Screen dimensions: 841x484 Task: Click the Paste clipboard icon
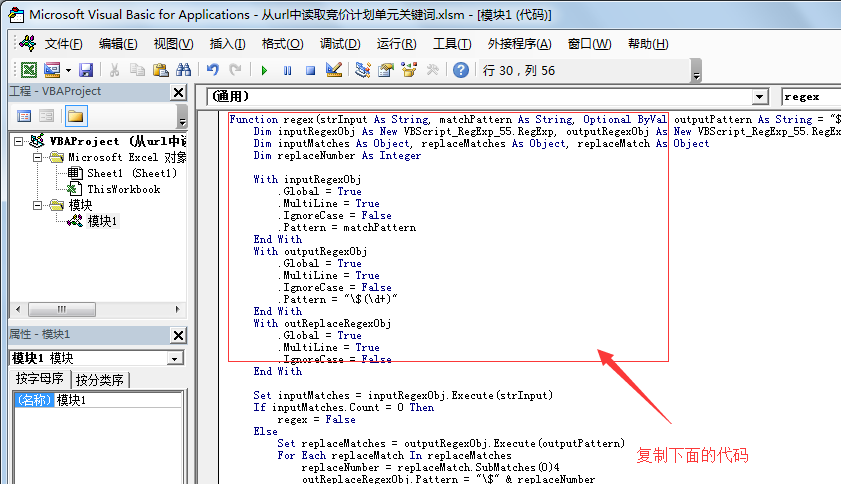tap(160, 70)
